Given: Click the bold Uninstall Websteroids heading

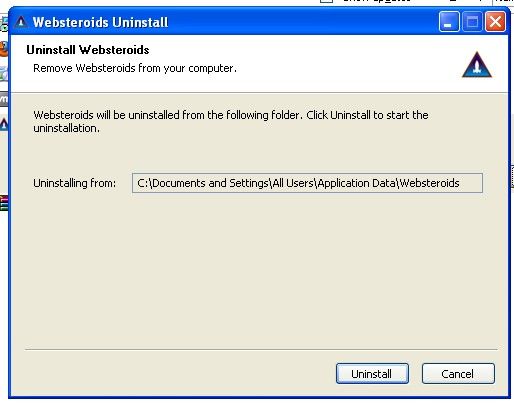Looking at the screenshot, I should (x=88, y=50).
